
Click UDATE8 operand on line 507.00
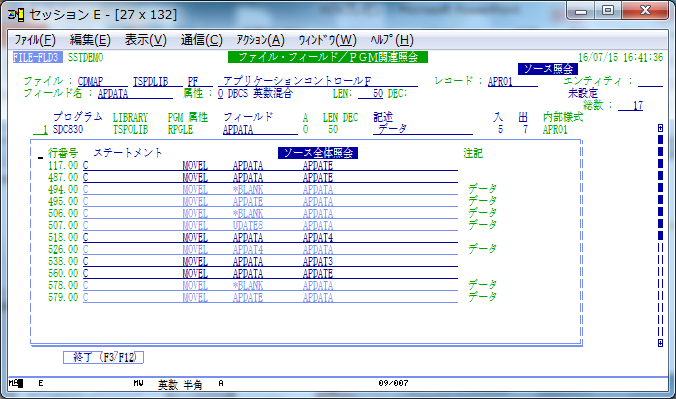tap(248, 226)
